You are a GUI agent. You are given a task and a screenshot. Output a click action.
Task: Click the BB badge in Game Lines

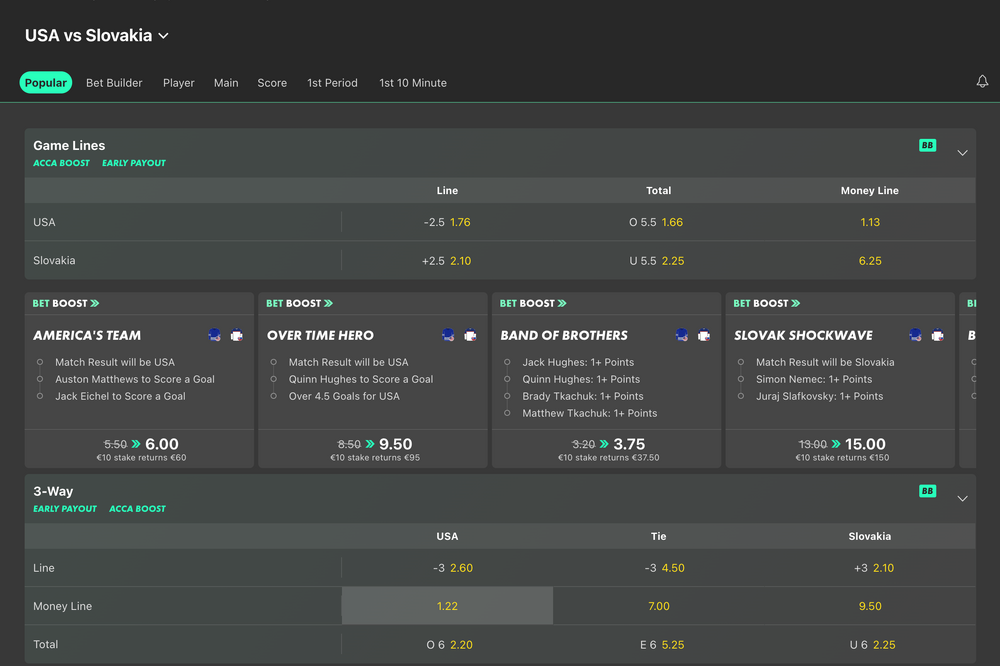927,145
